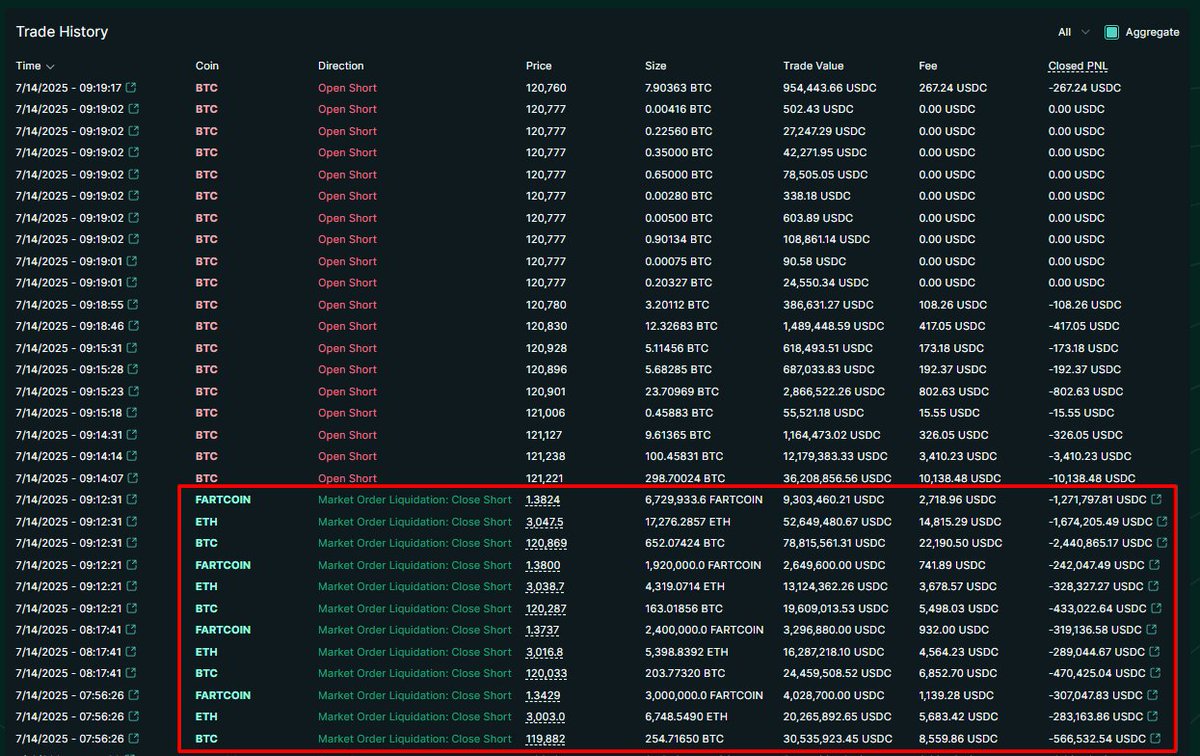Open BTC link in the 120,869 price row
This screenshot has width=1200, height=756.
click(x=206, y=543)
